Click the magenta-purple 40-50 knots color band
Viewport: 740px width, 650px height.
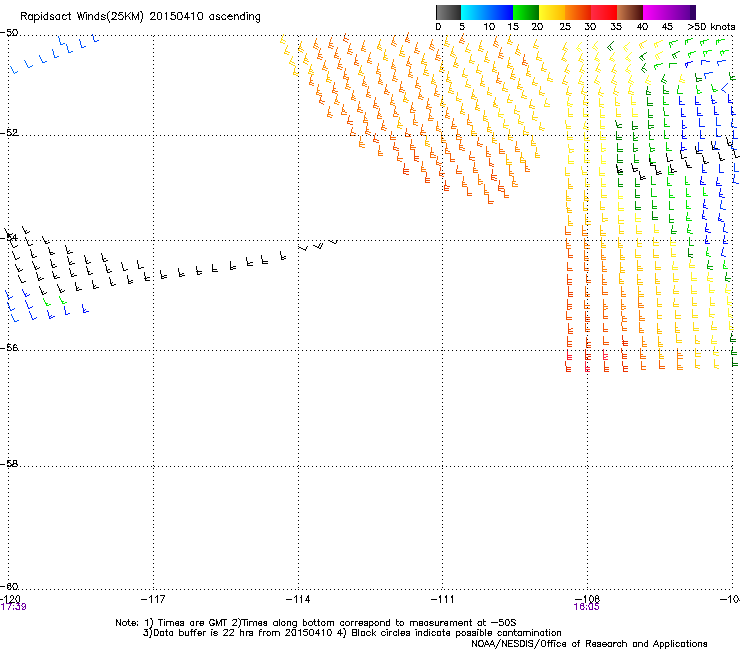(669, 12)
